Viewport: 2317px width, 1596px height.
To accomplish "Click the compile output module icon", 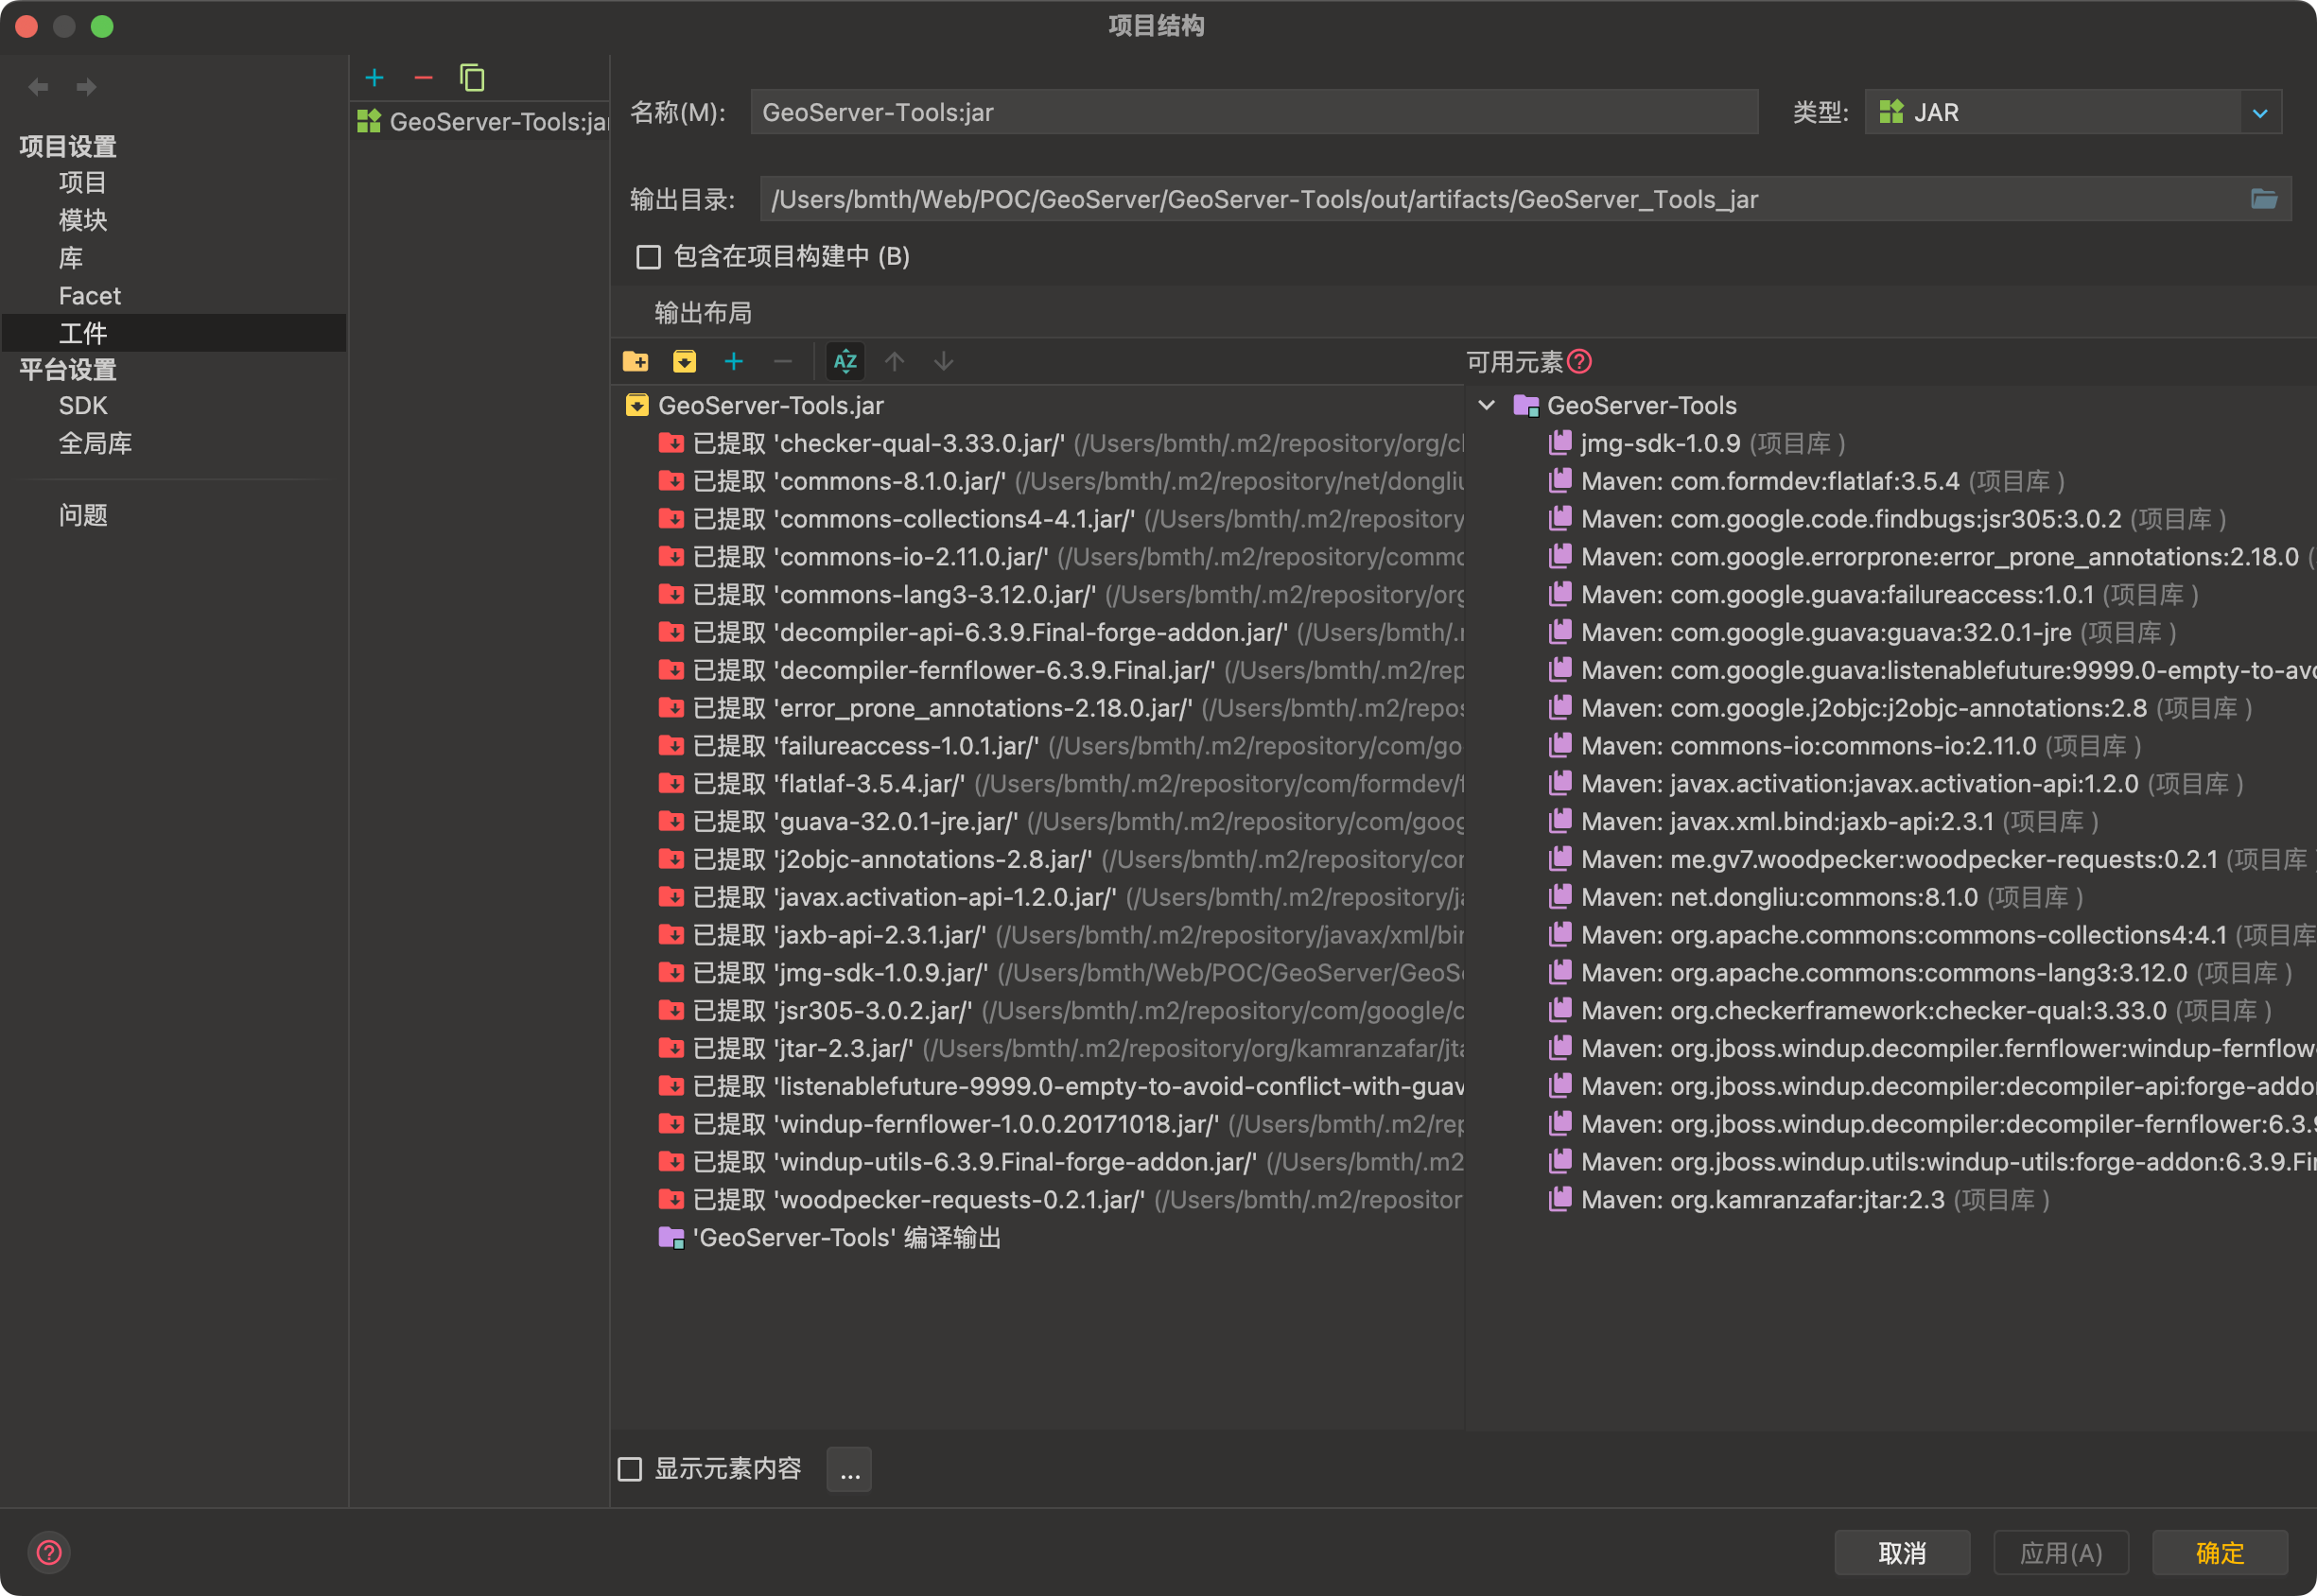I will point(672,1238).
